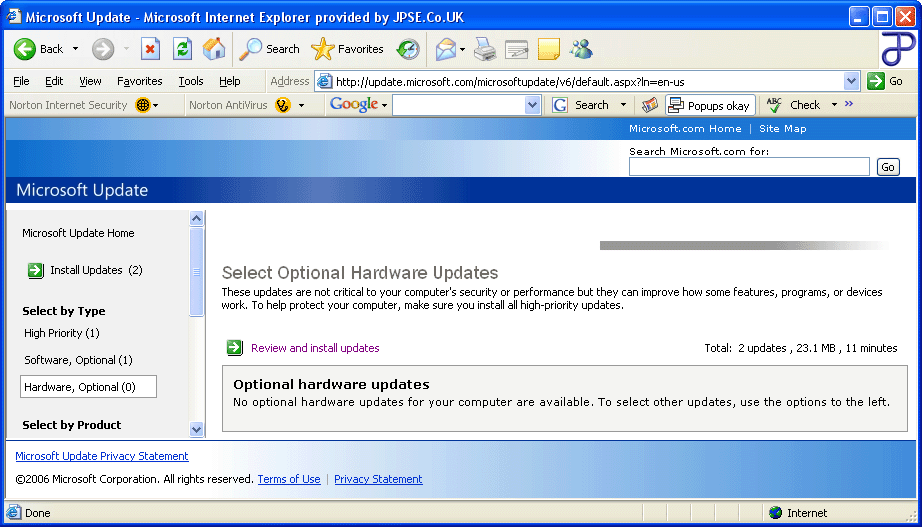
Task: Open the Site Map link
Action: (x=783, y=129)
